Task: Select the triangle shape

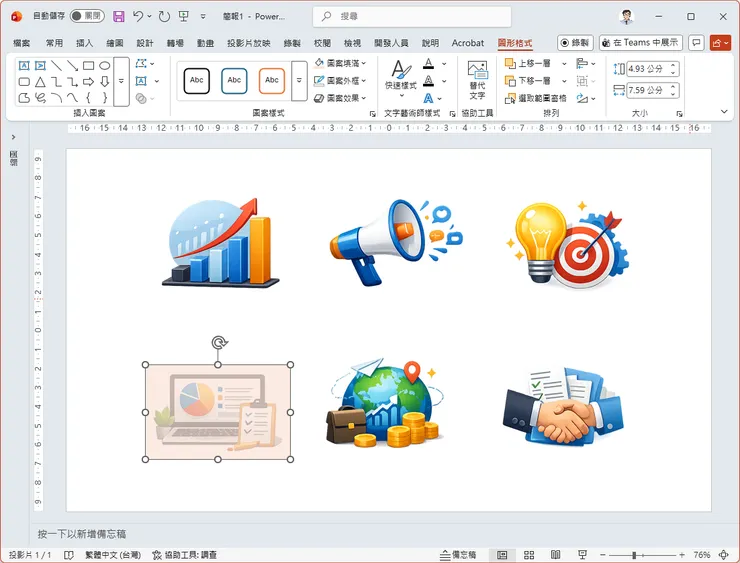Action: 40,82
